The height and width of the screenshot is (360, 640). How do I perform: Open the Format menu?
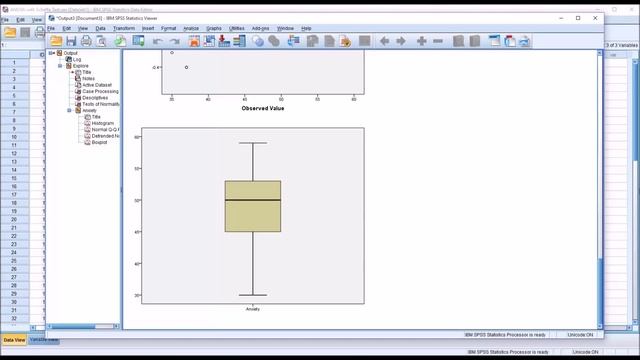point(169,29)
